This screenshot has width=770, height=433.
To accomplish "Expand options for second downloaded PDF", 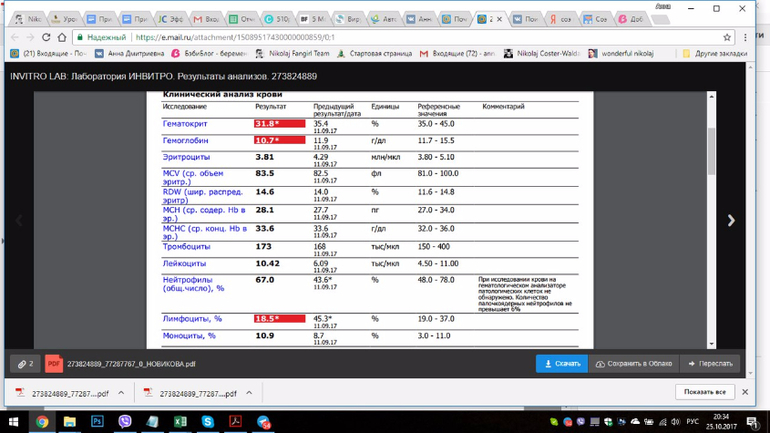I will pos(249,393).
